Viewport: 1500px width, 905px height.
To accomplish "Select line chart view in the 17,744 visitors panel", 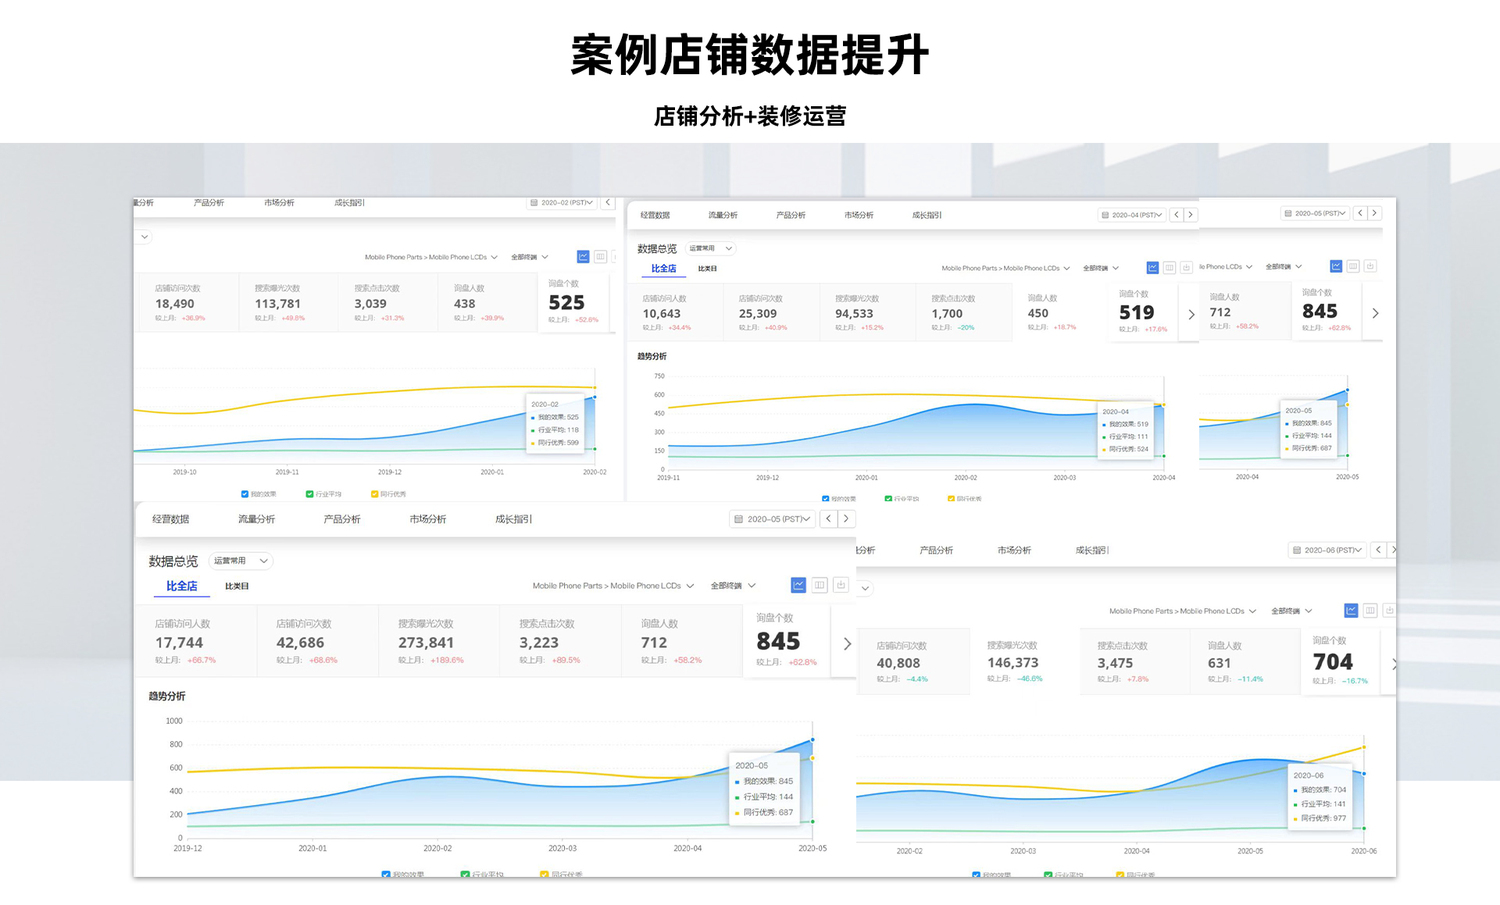I will pos(798,585).
